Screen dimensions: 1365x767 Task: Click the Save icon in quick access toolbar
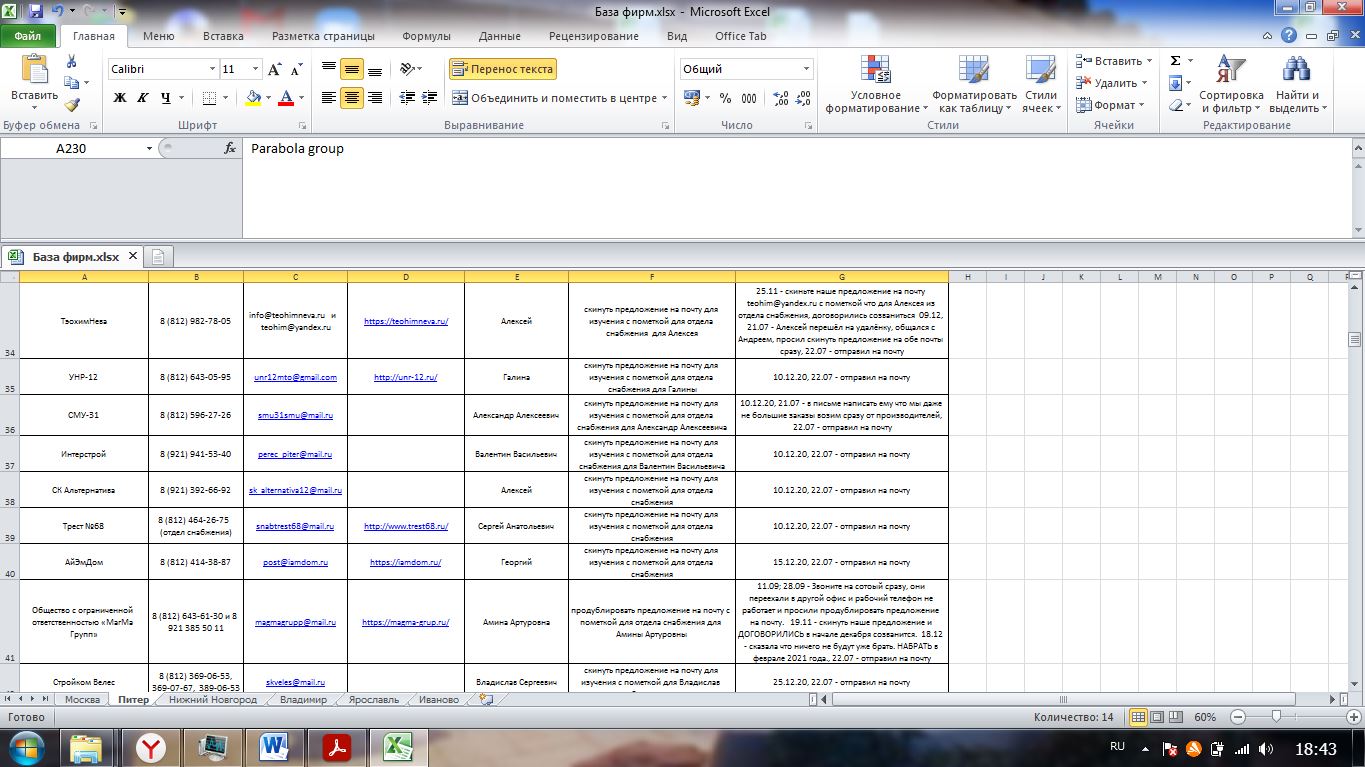tap(36, 13)
